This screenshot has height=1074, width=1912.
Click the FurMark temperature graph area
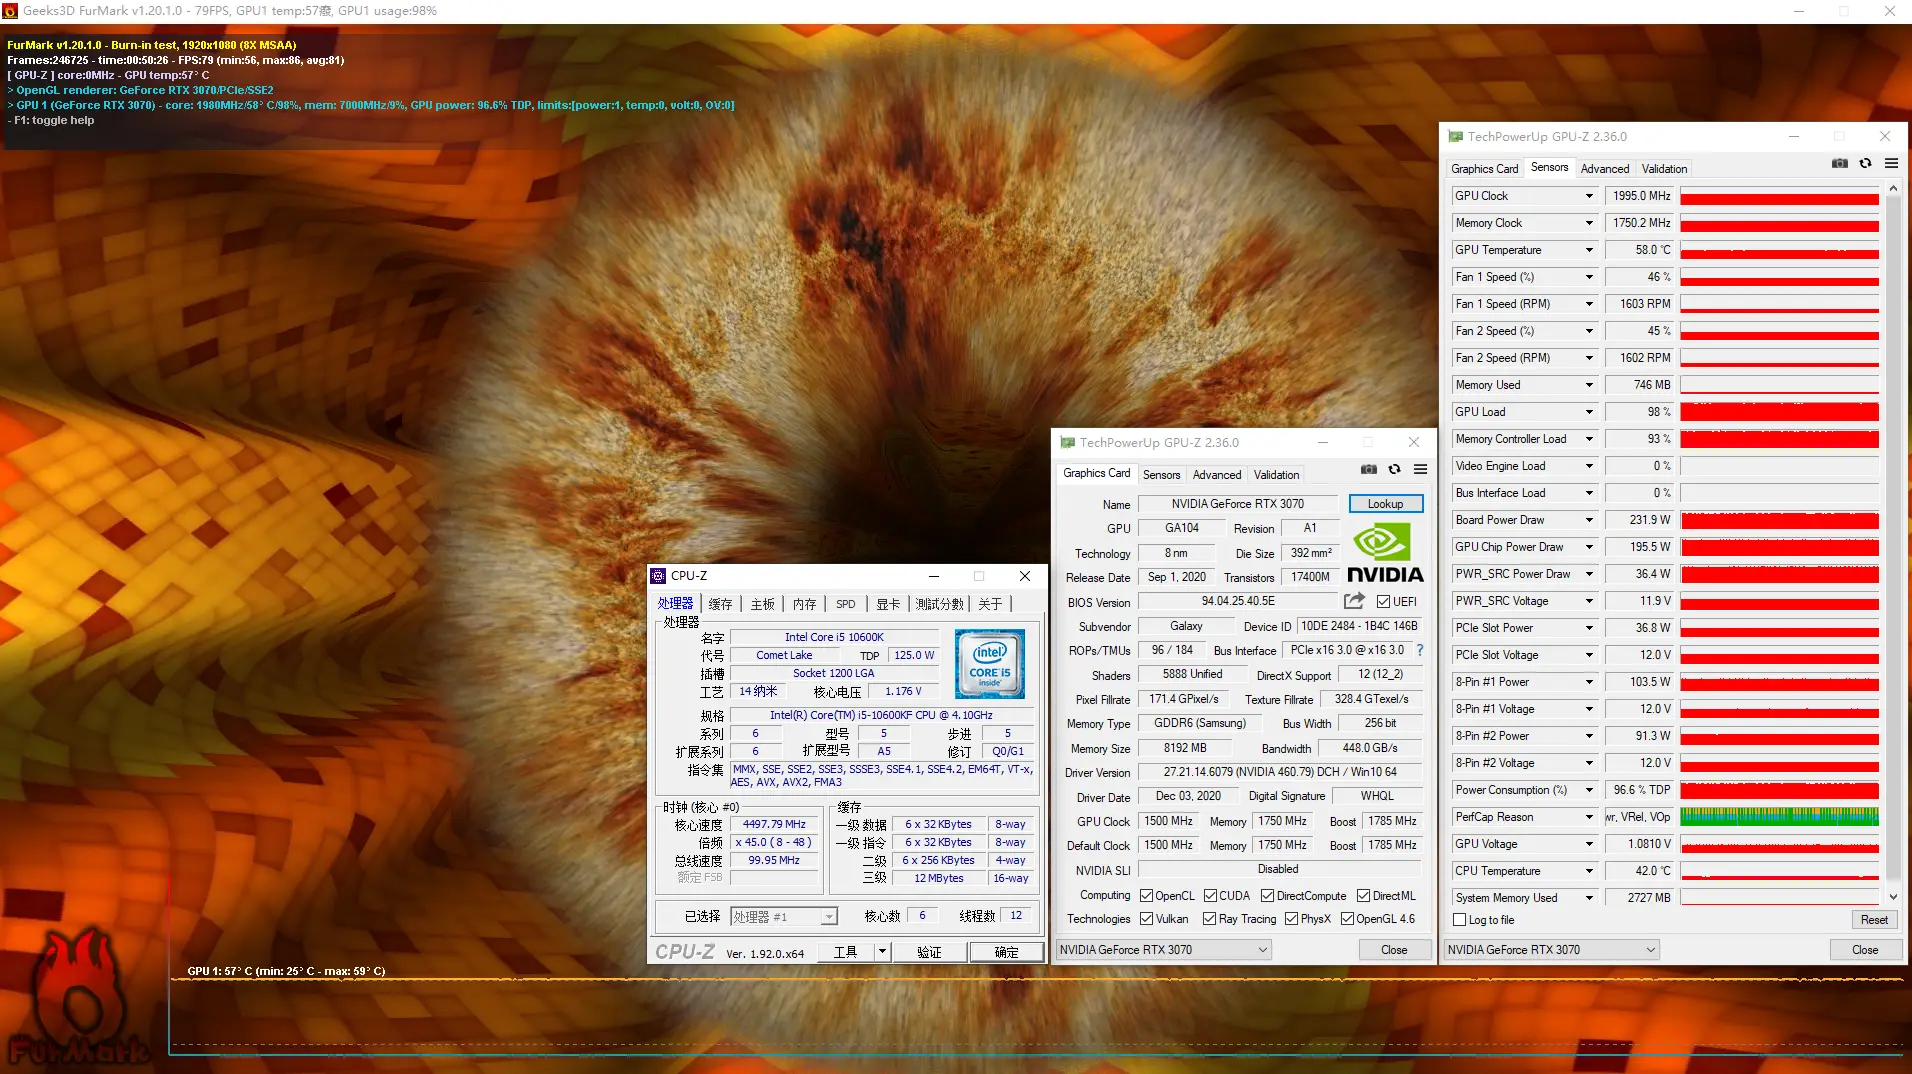[1036, 1015]
